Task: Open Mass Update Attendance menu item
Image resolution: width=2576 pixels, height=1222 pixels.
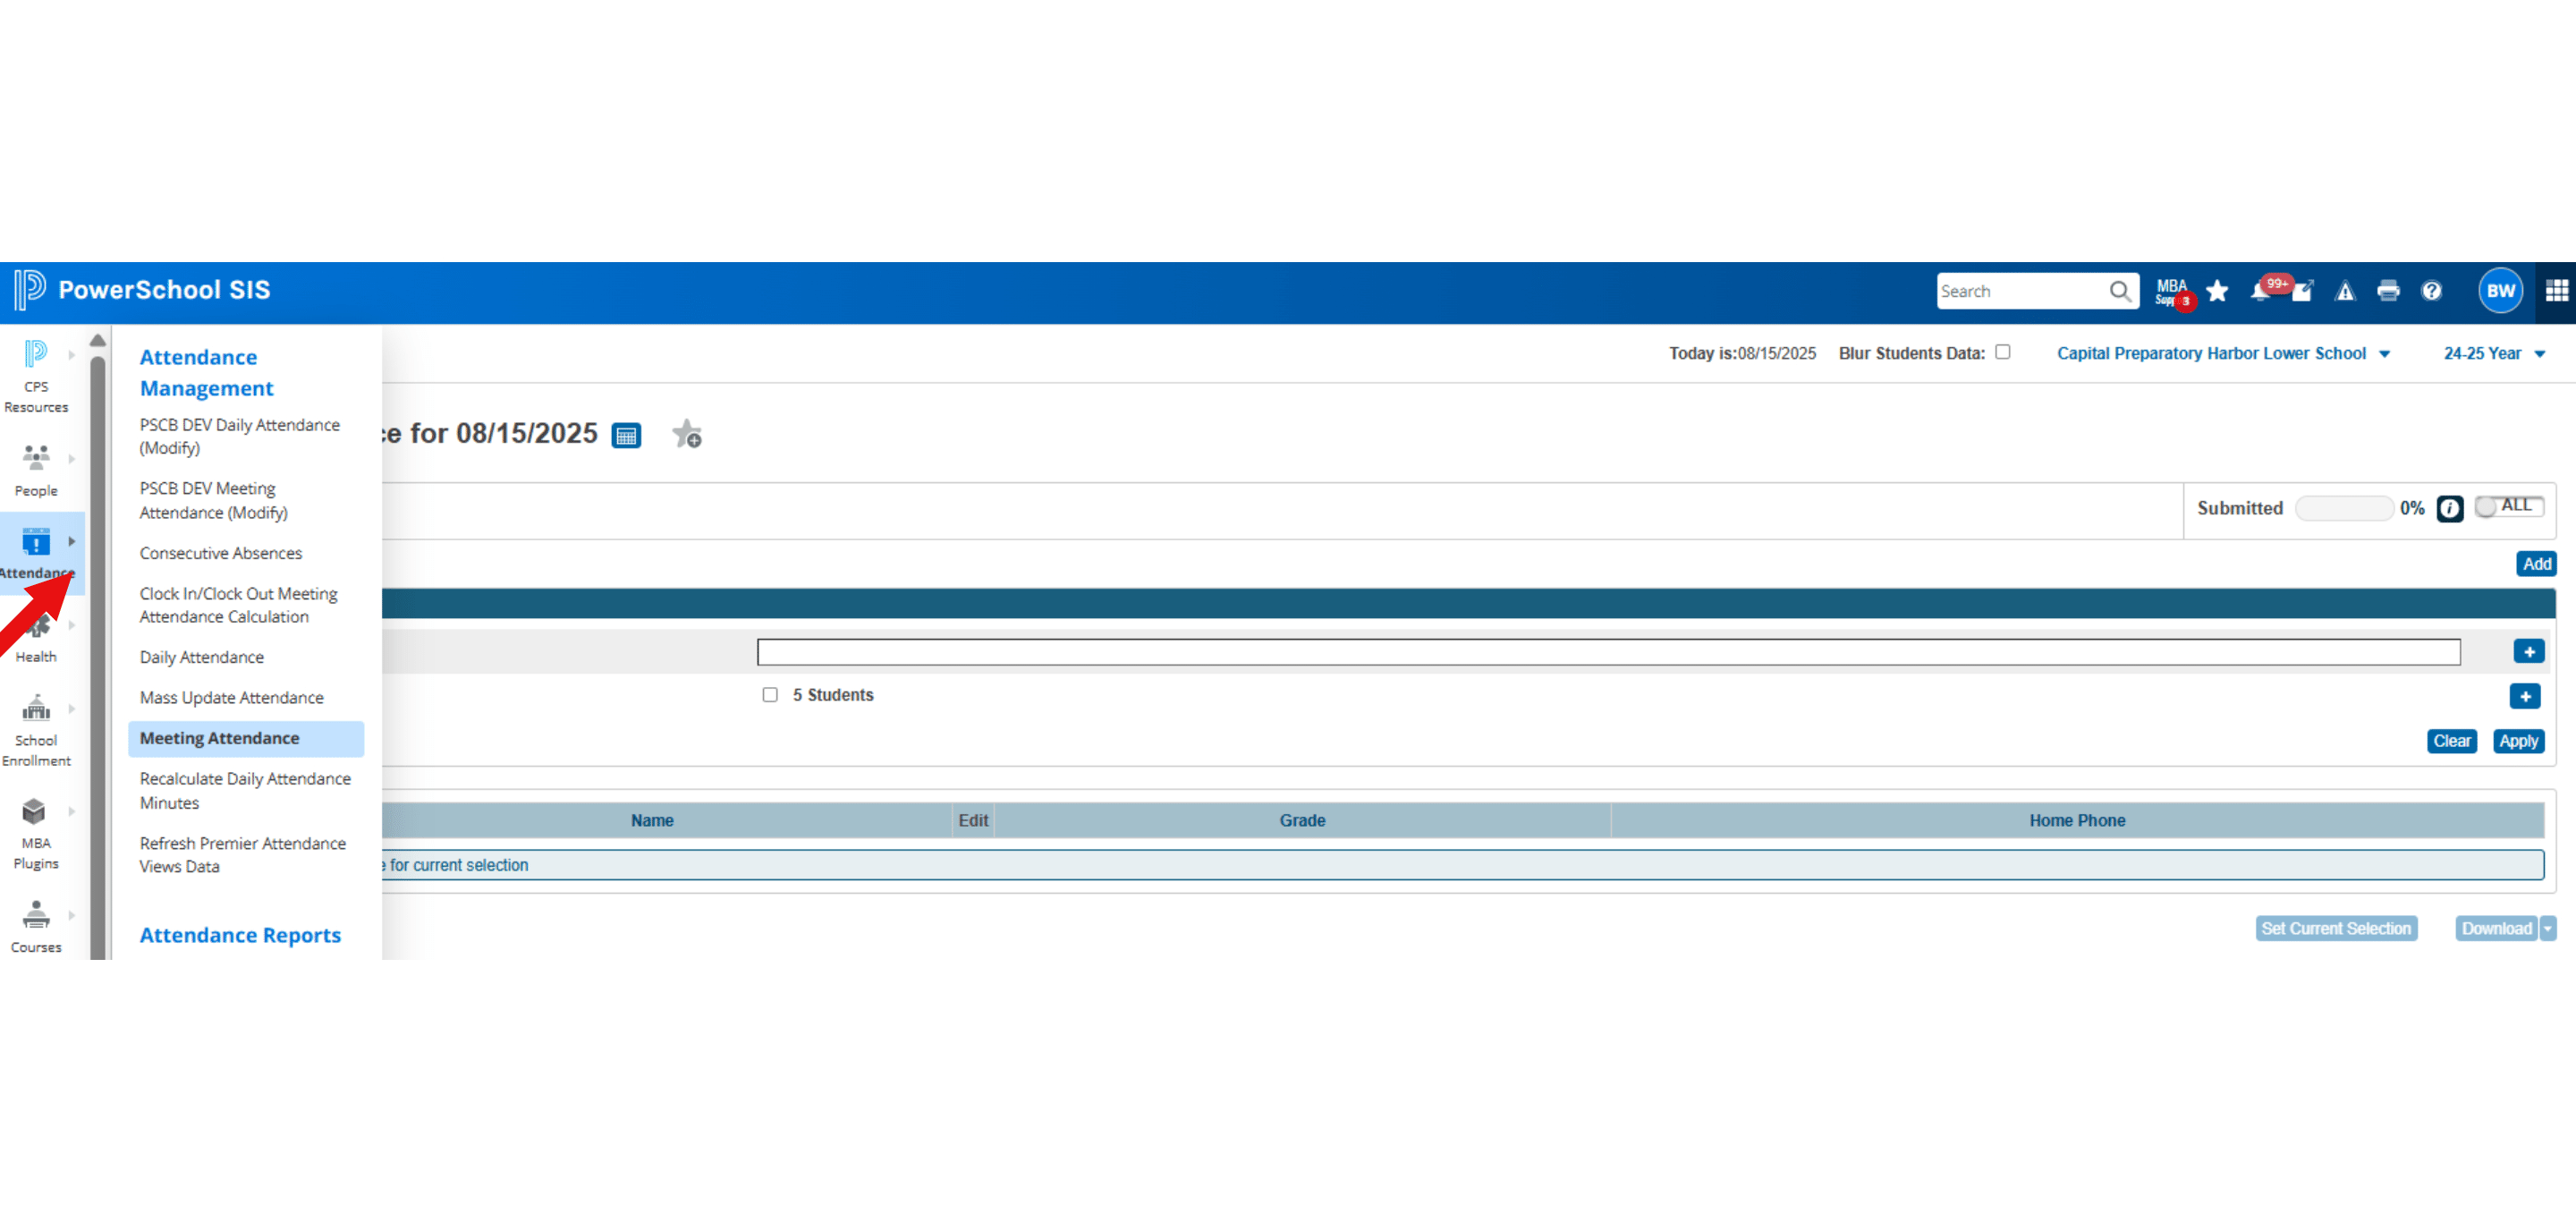Action: 231,698
